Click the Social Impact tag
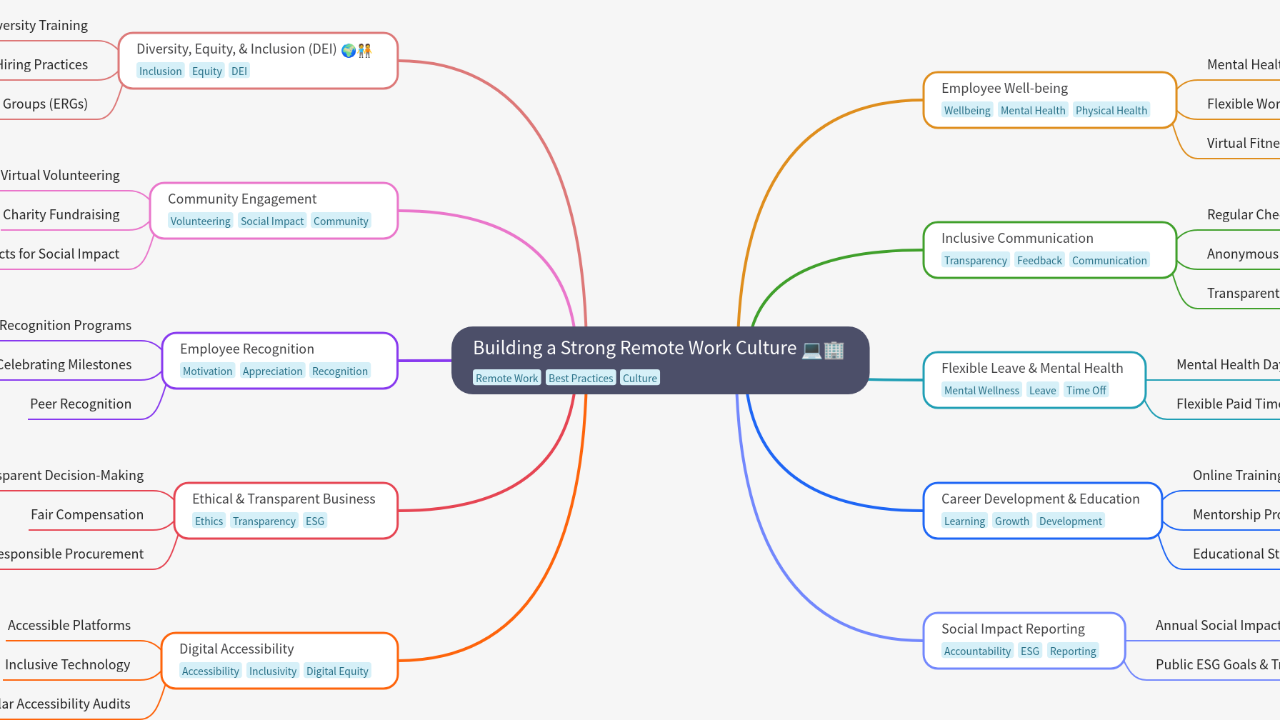 (272, 221)
